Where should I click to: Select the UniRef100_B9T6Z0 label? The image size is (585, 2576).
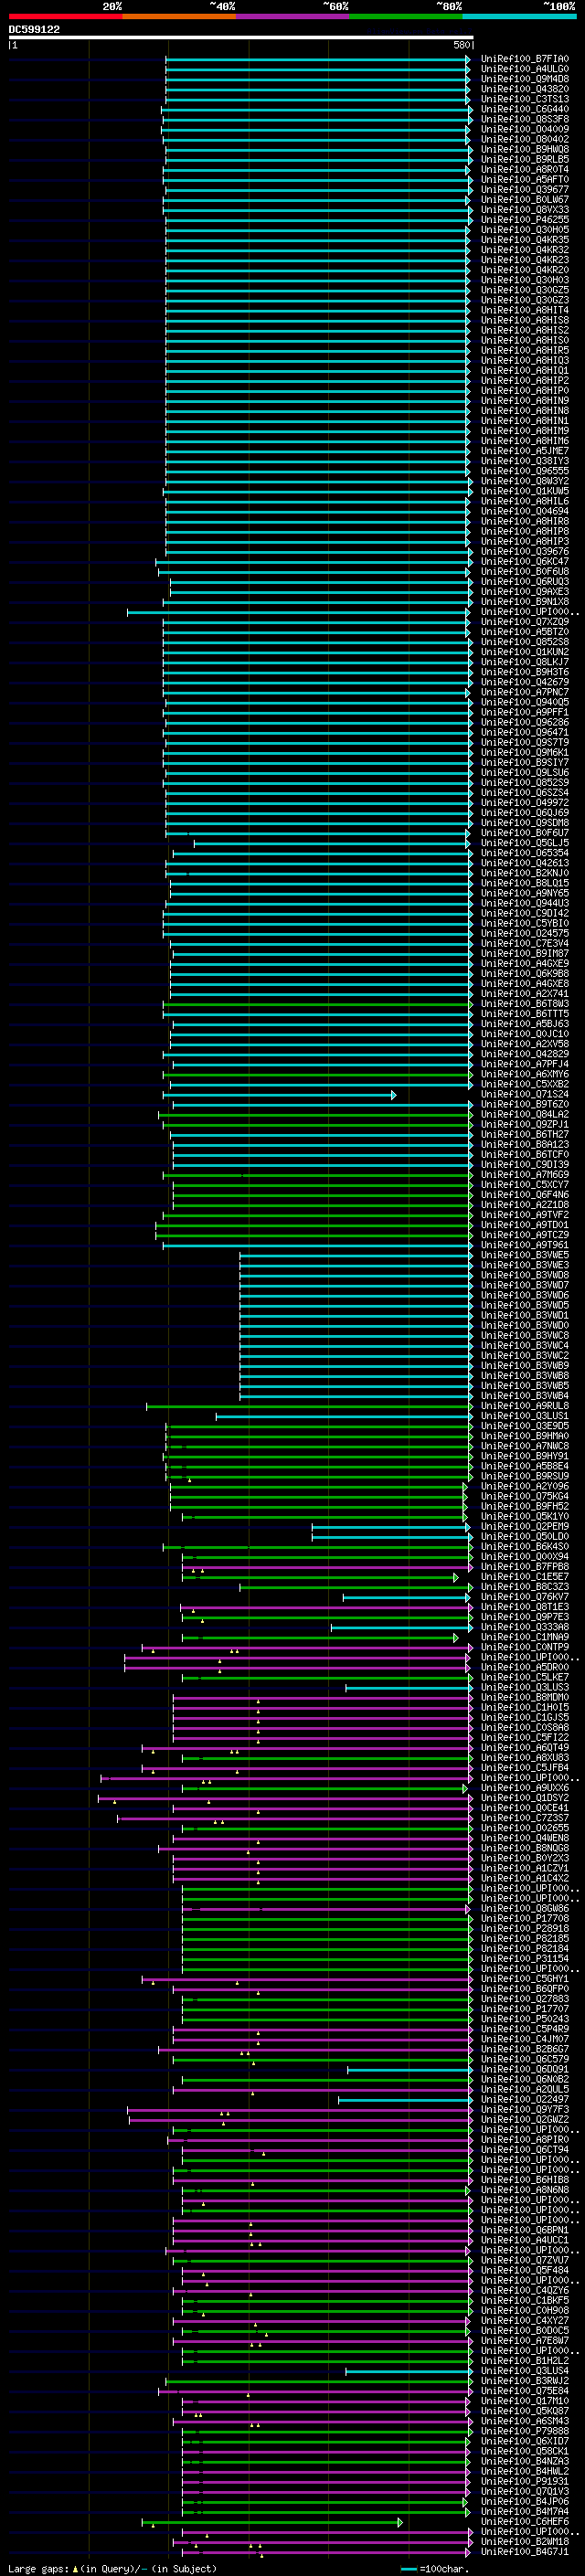[524, 1104]
